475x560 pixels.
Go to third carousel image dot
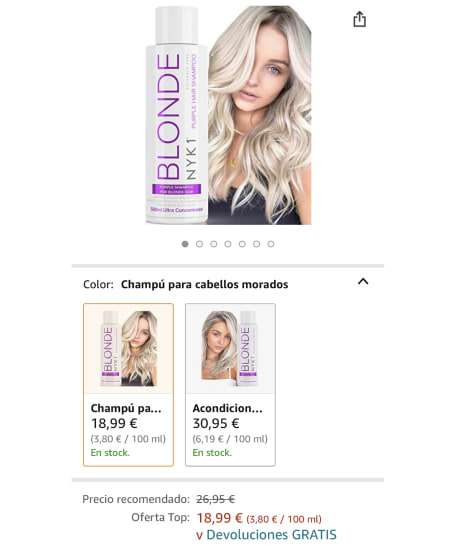pyautogui.click(x=214, y=244)
